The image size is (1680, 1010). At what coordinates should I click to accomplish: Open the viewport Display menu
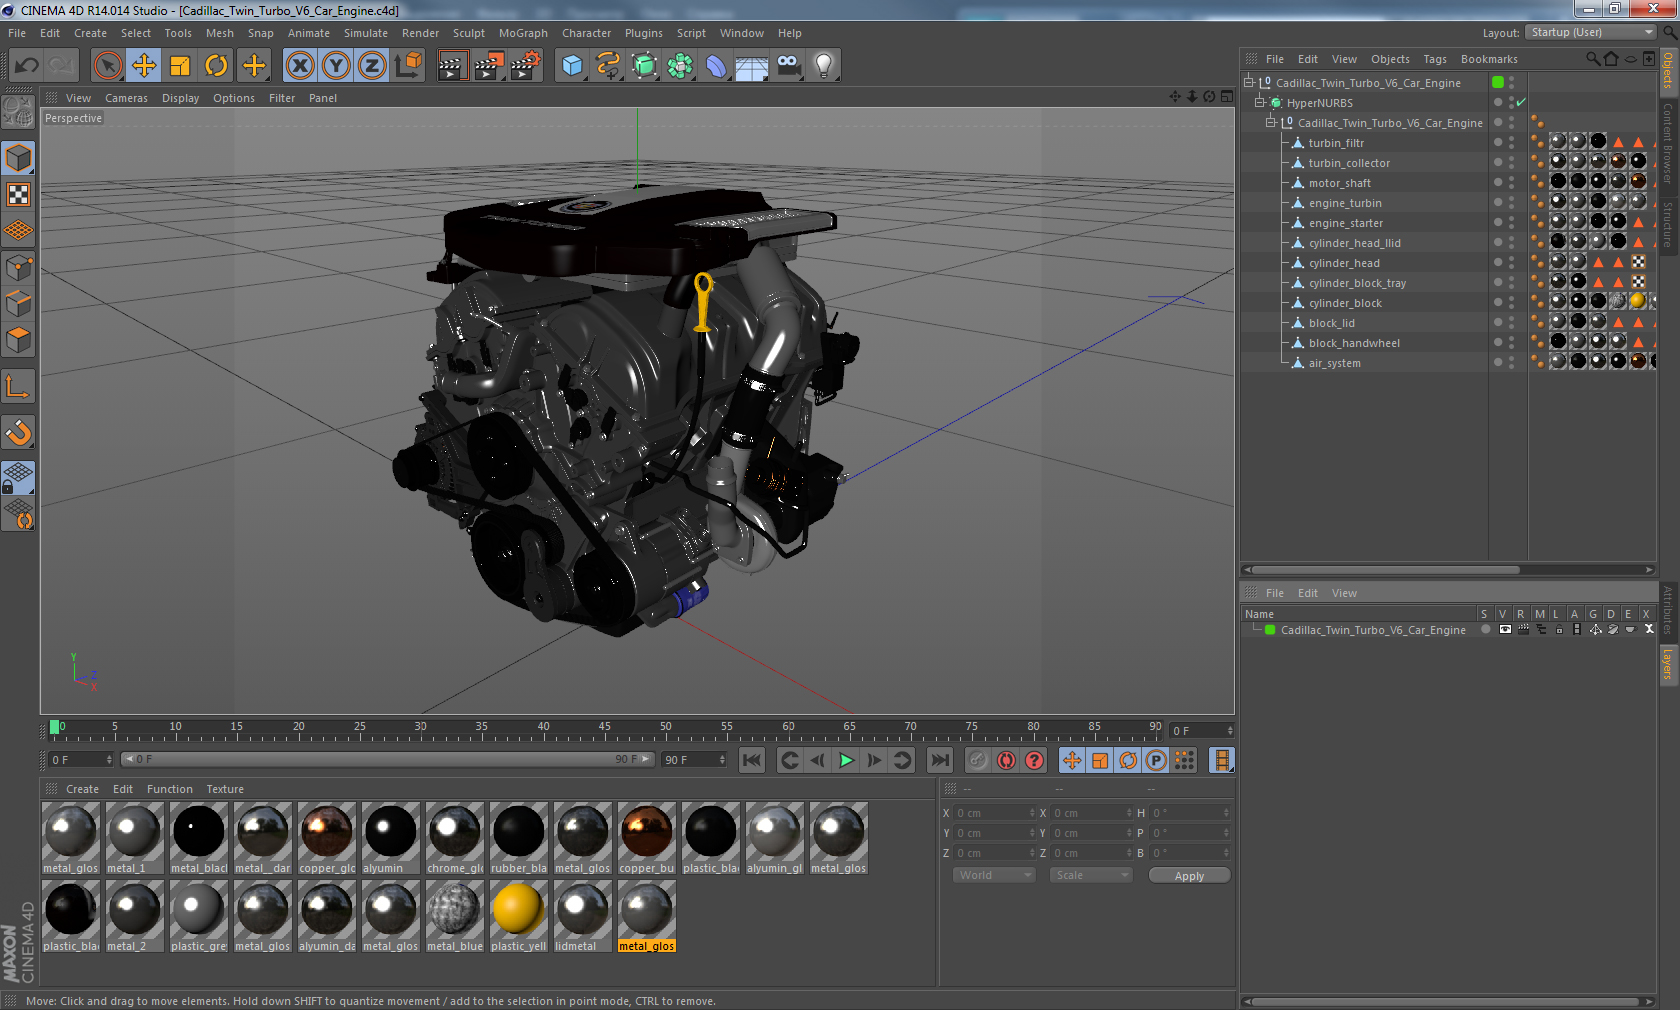(180, 98)
